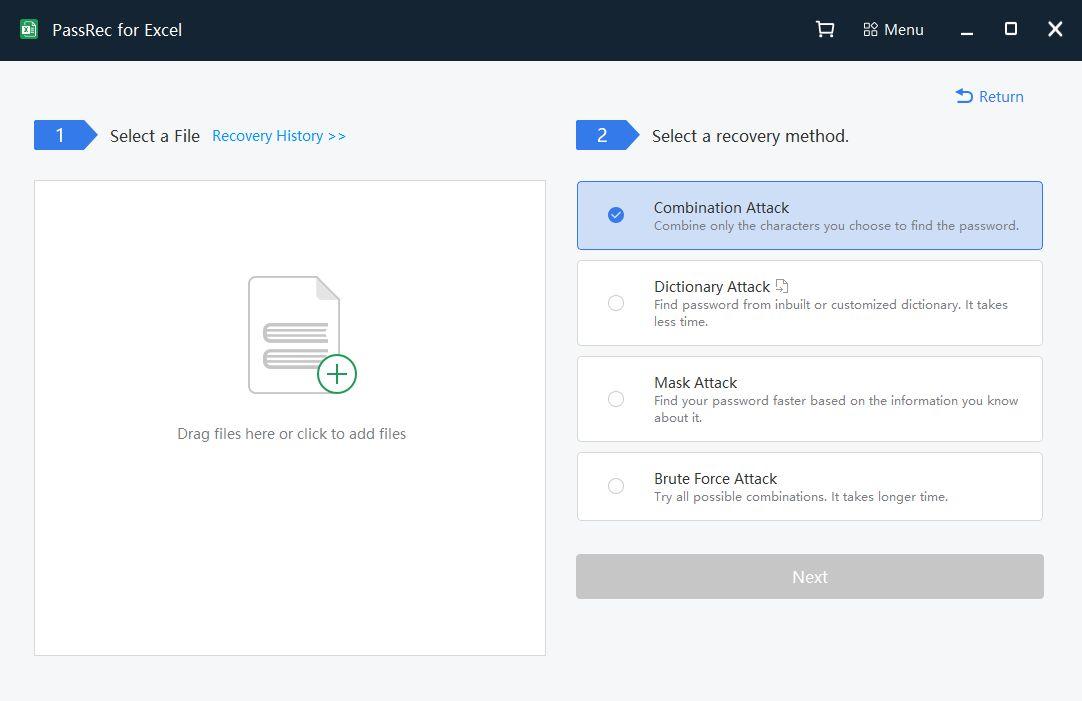Viewport: 1082px width, 701px height.
Task: Click the Return link text
Action: coord(1001,97)
